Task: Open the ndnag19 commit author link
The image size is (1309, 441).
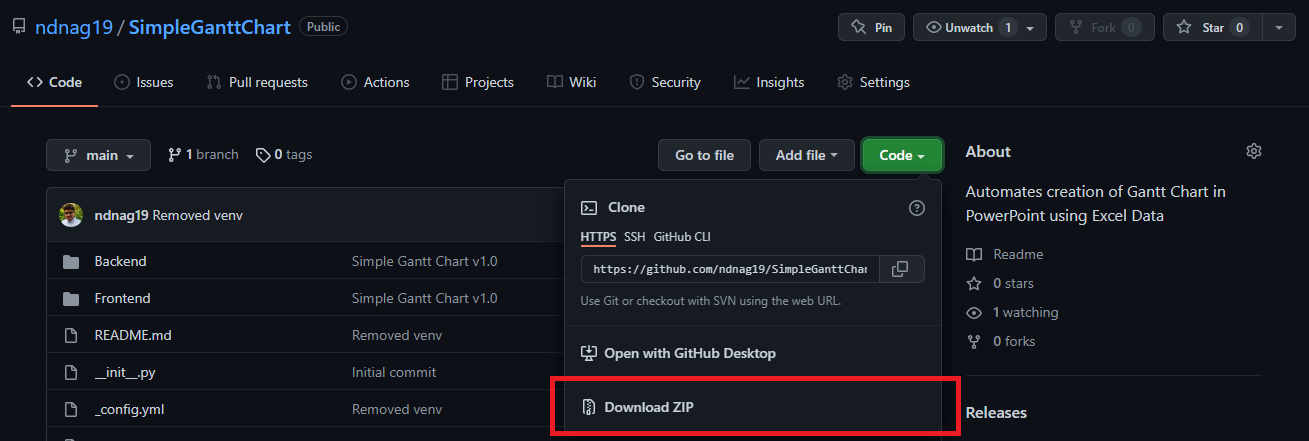Action: point(121,215)
